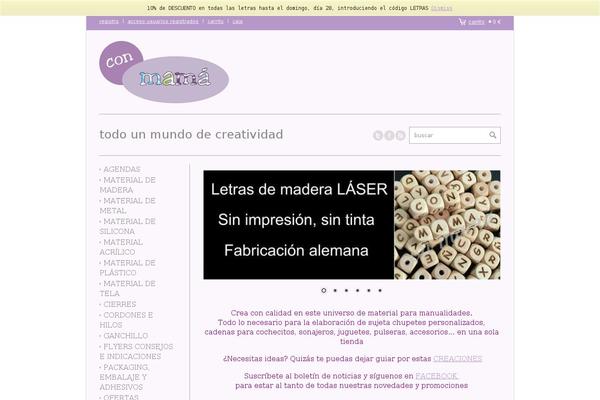The width and height of the screenshot is (600, 400).
Task: Select the sixth carousel slide dot
Action: pos(380,291)
